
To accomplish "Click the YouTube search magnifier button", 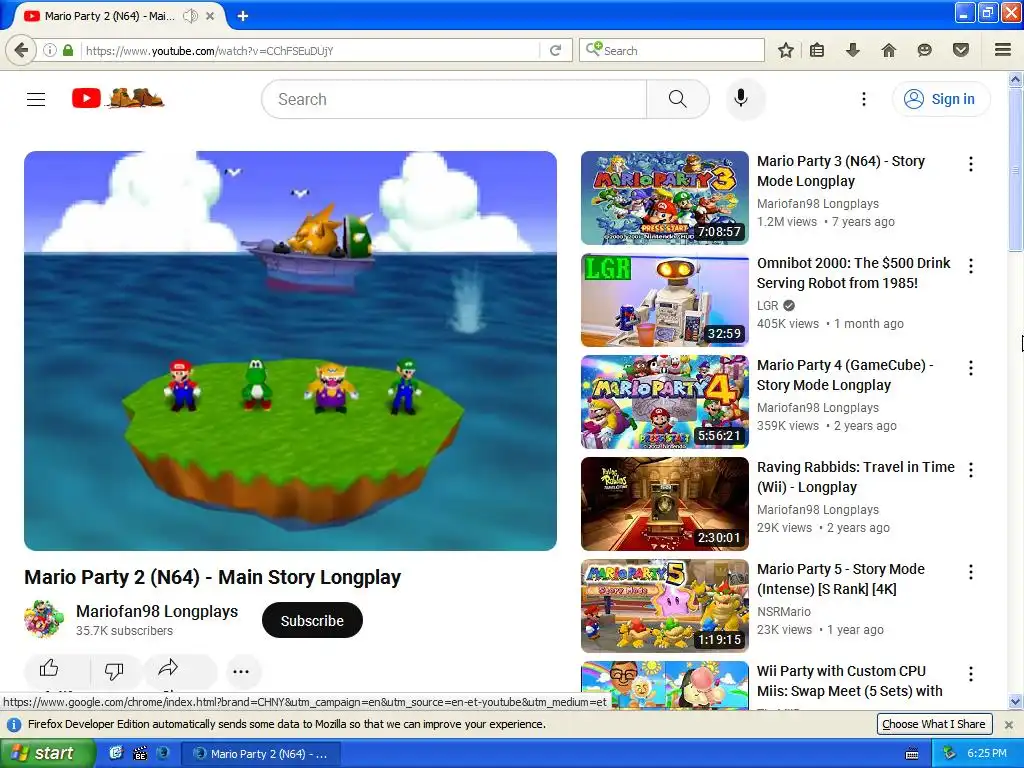I will click(x=677, y=99).
